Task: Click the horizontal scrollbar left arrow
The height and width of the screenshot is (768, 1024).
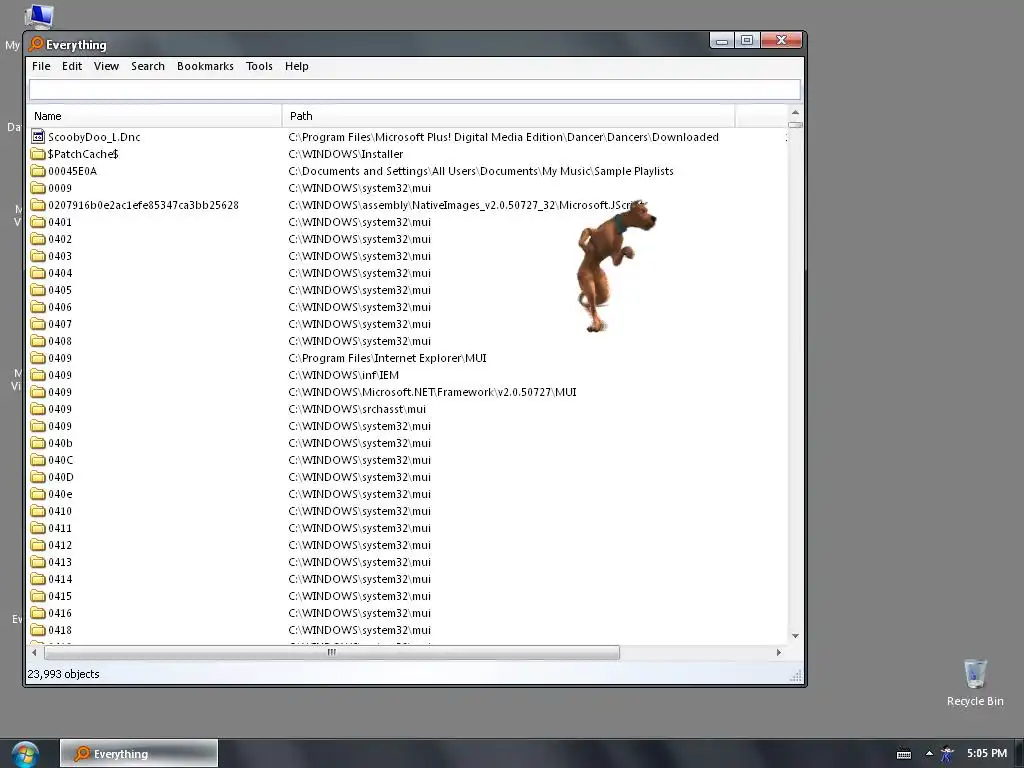Action: point(34,652)
